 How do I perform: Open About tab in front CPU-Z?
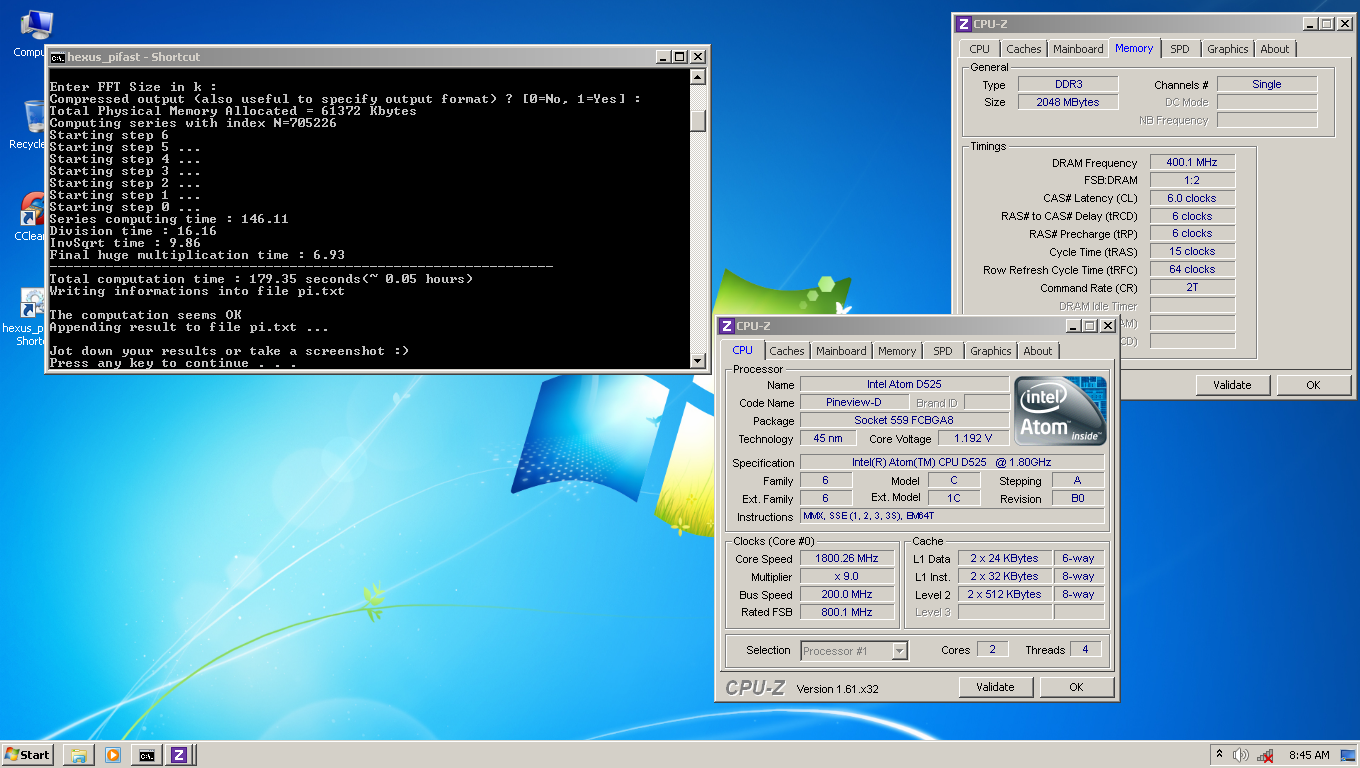(x=1038, y=351)
